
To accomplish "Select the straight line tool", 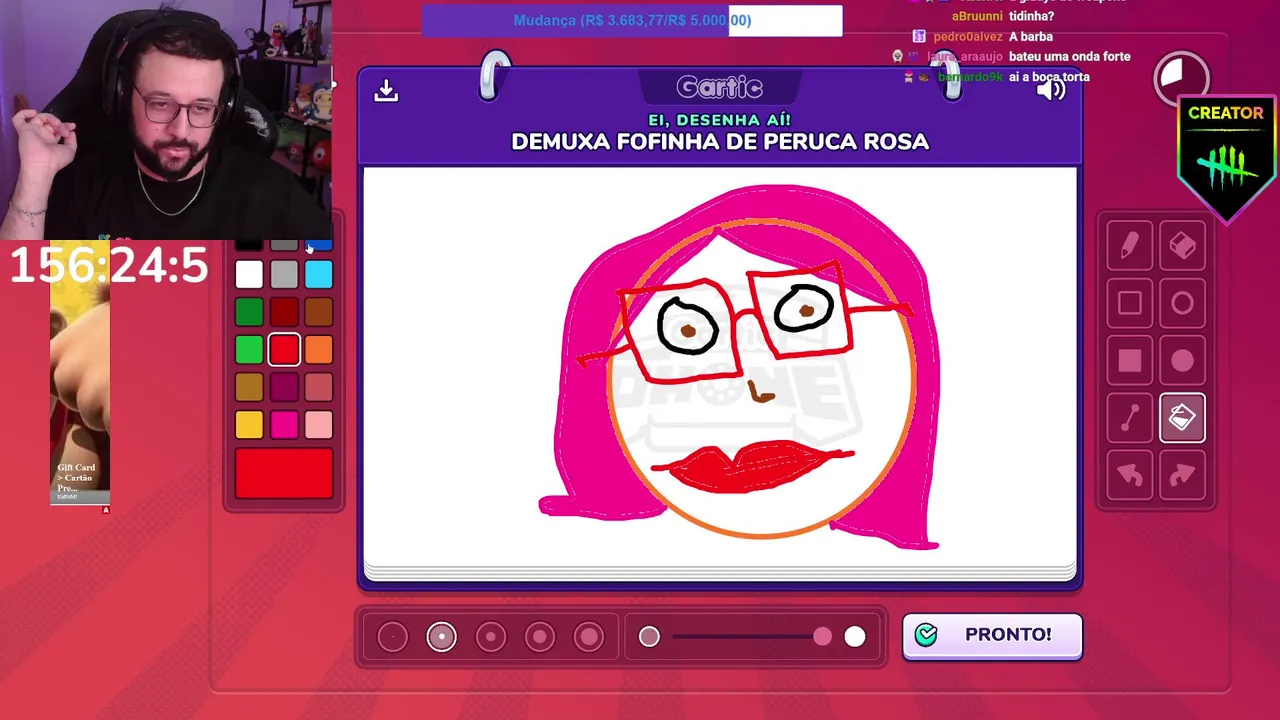I will (1129, 419).
